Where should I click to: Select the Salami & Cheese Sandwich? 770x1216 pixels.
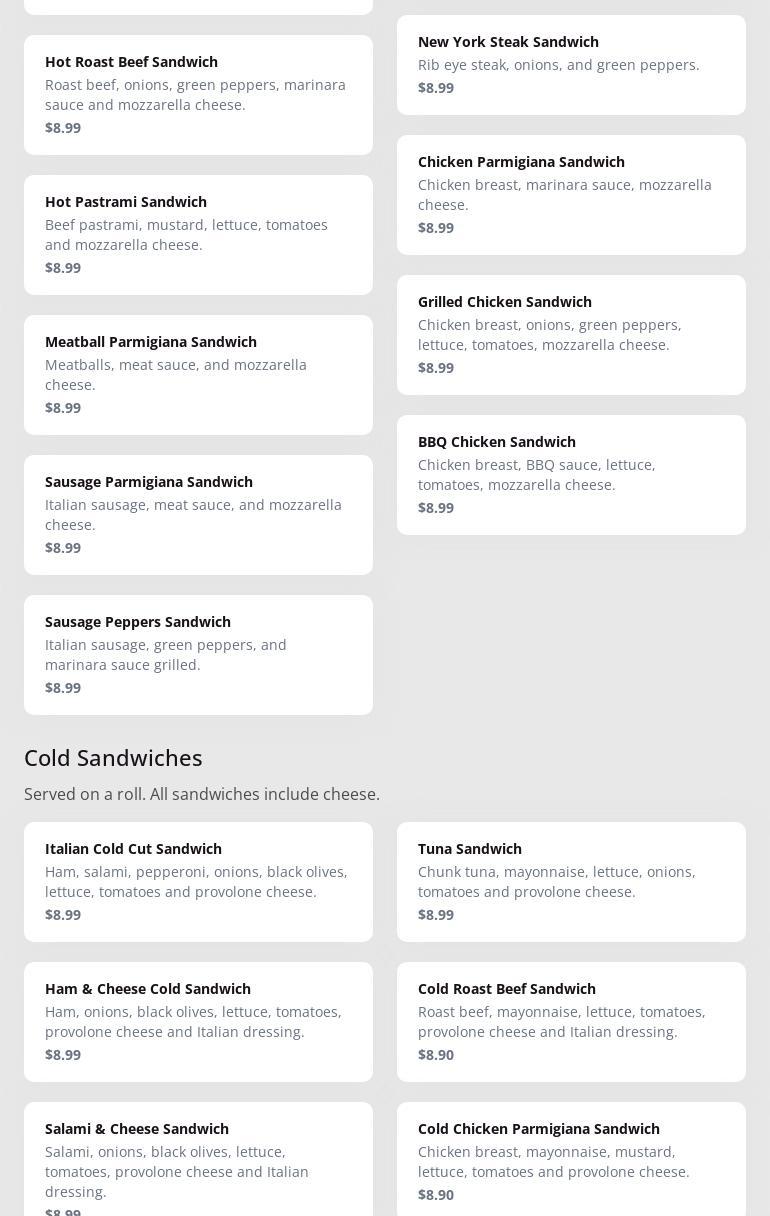tap(198, 1160)
